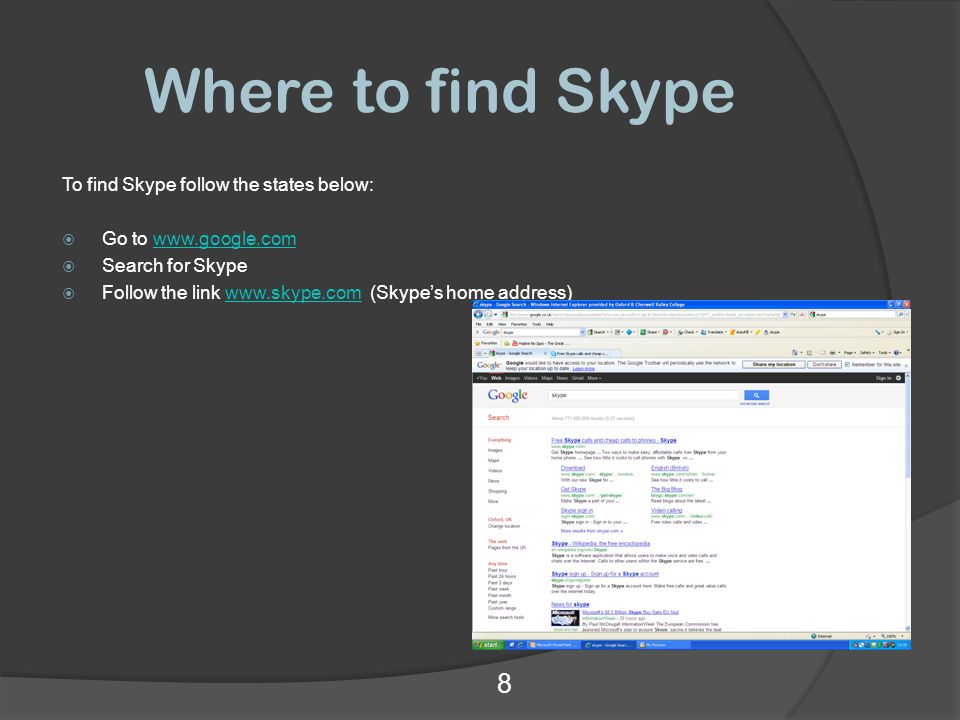The height and width of the screenshot is (720, 960).
Task: Toggle the Remember for this site checkbox
Action: point(847,364)
